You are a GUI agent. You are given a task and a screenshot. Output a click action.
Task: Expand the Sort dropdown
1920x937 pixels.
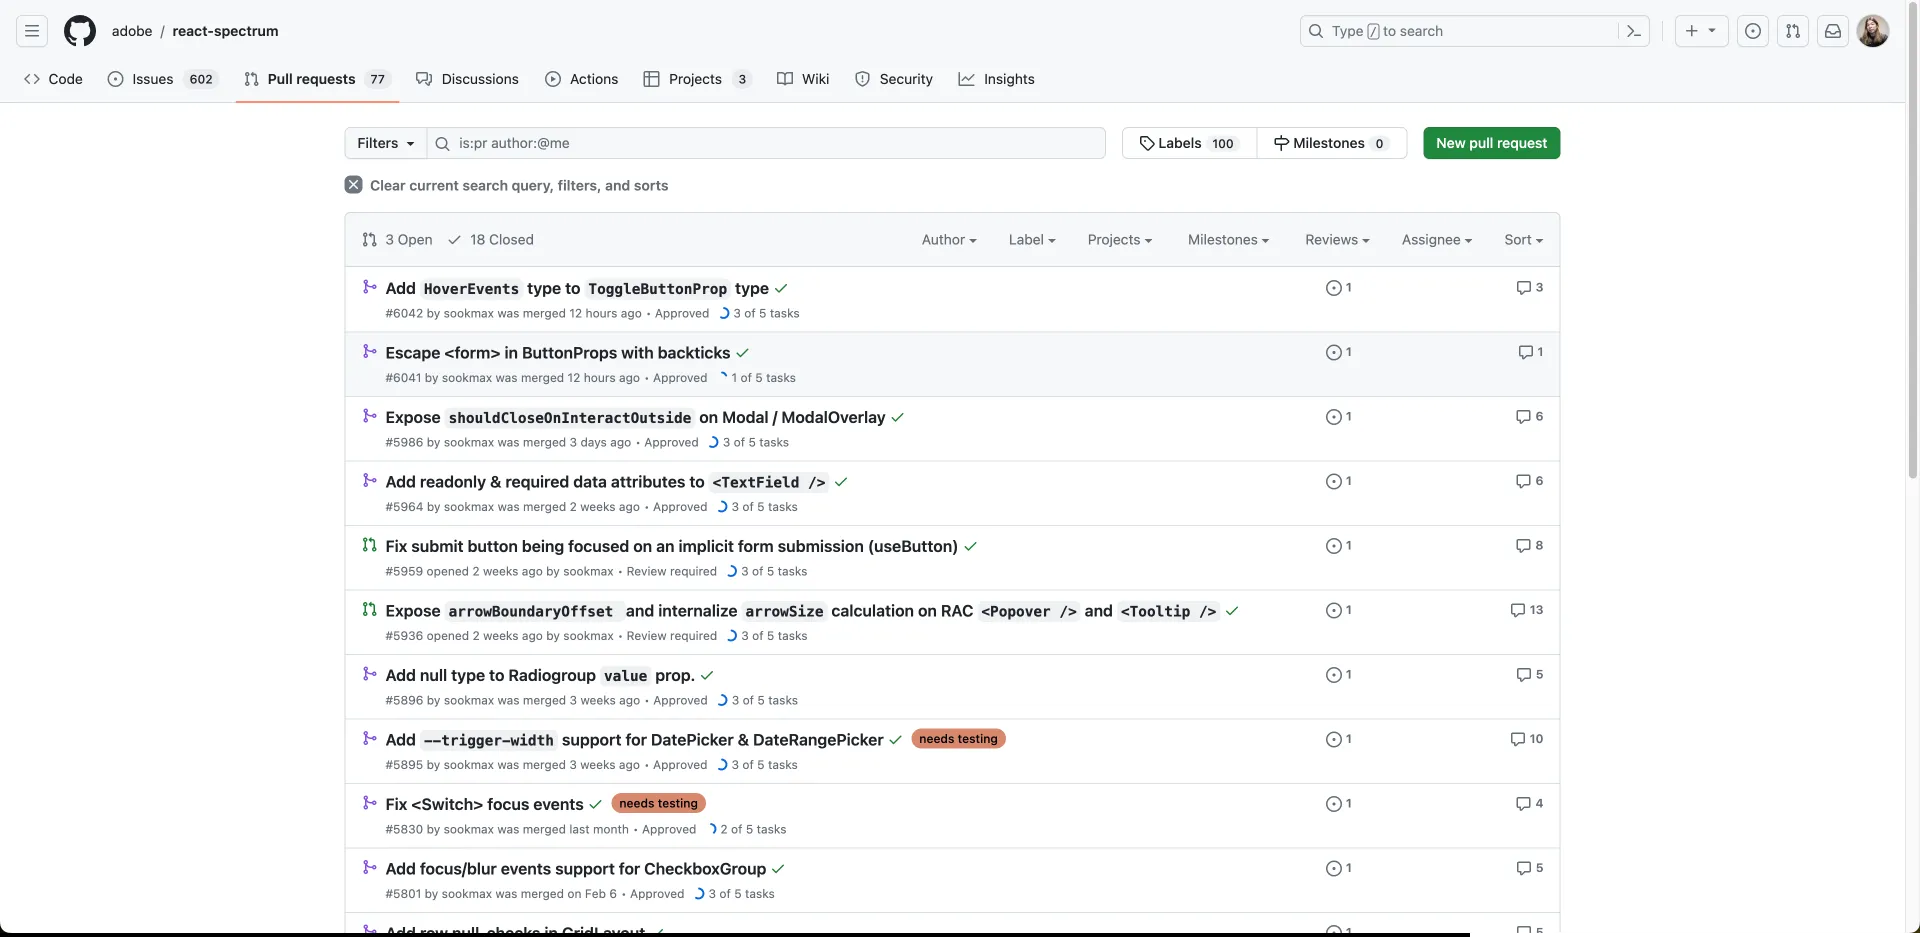tap(1522, 240)
